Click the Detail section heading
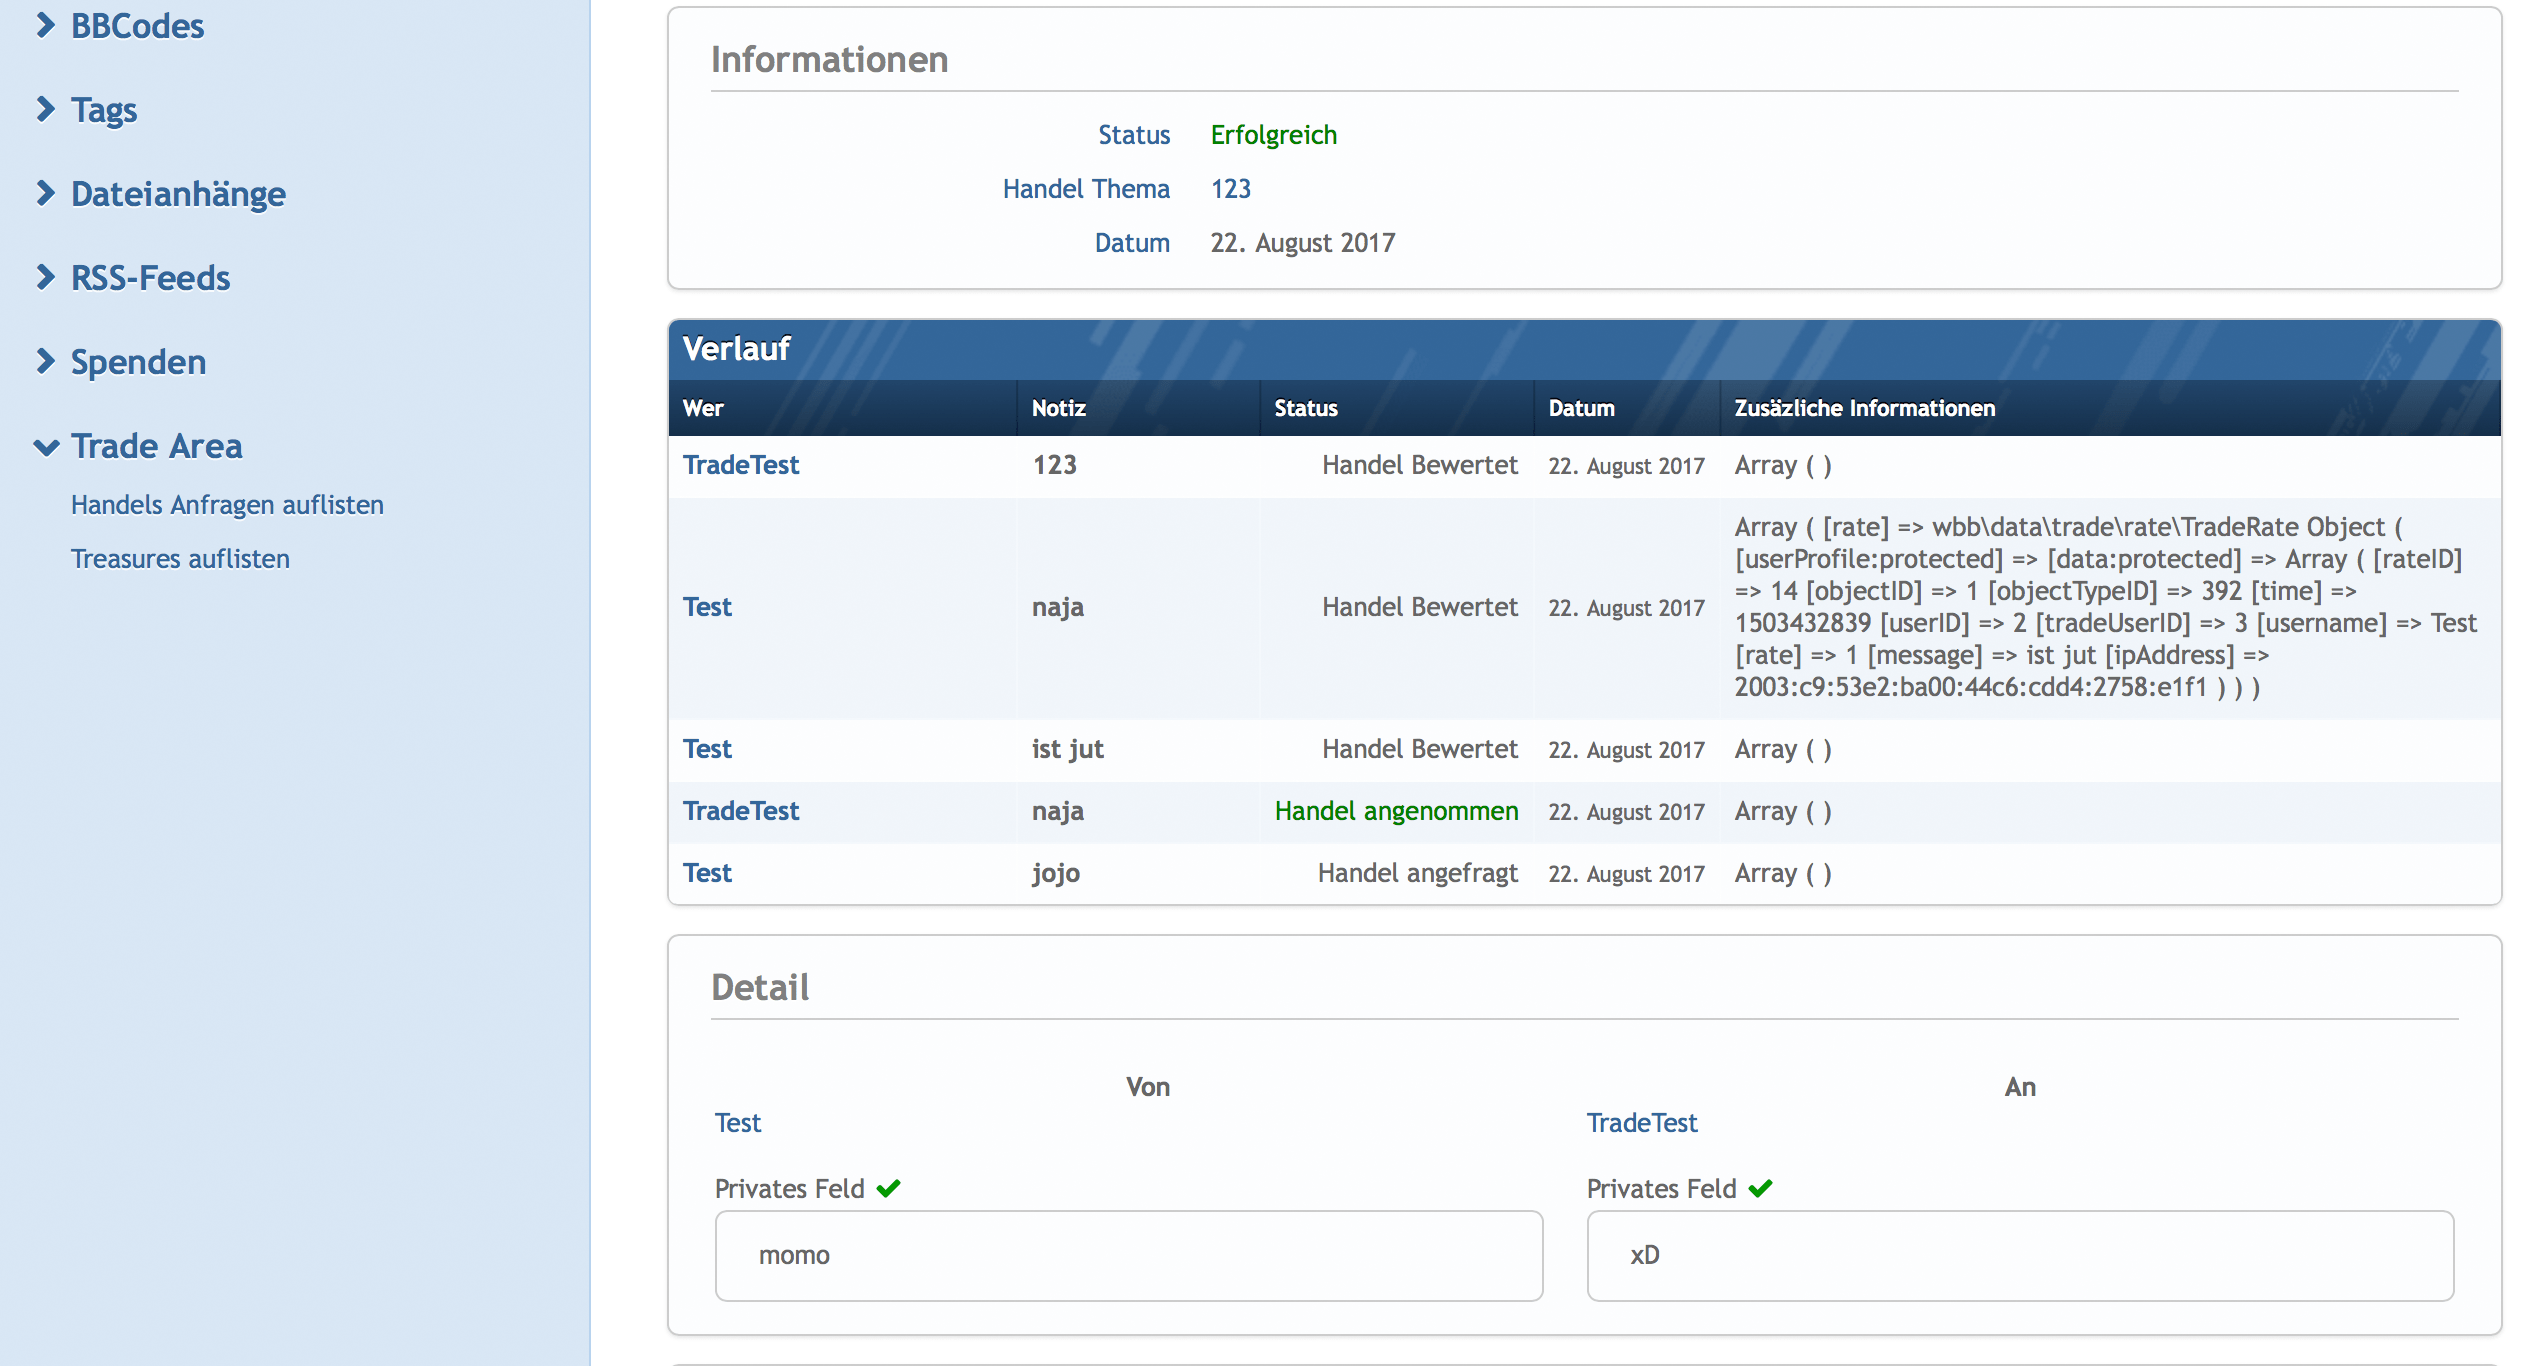Viewport: 2543px width, 1366px height. pos(760,988)
